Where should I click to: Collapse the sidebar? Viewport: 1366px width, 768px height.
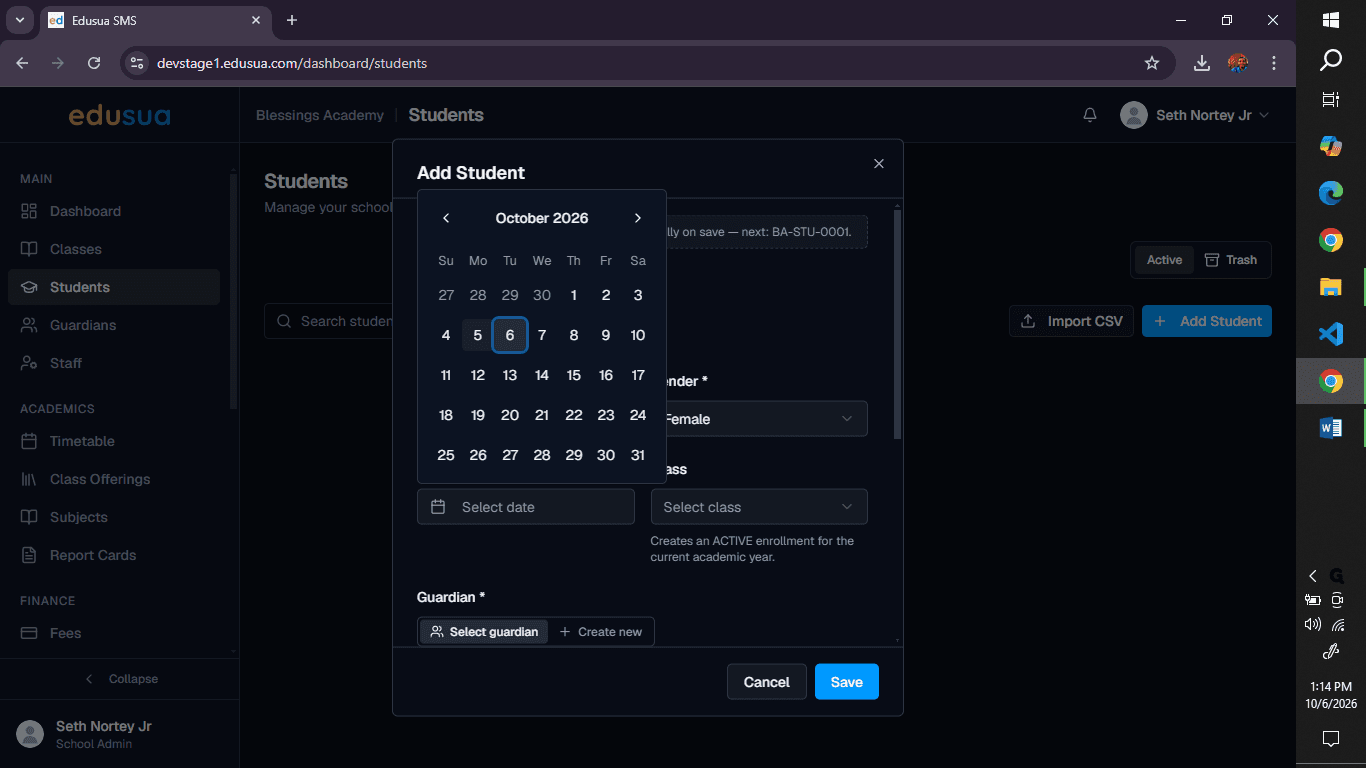tap(120, 679)
